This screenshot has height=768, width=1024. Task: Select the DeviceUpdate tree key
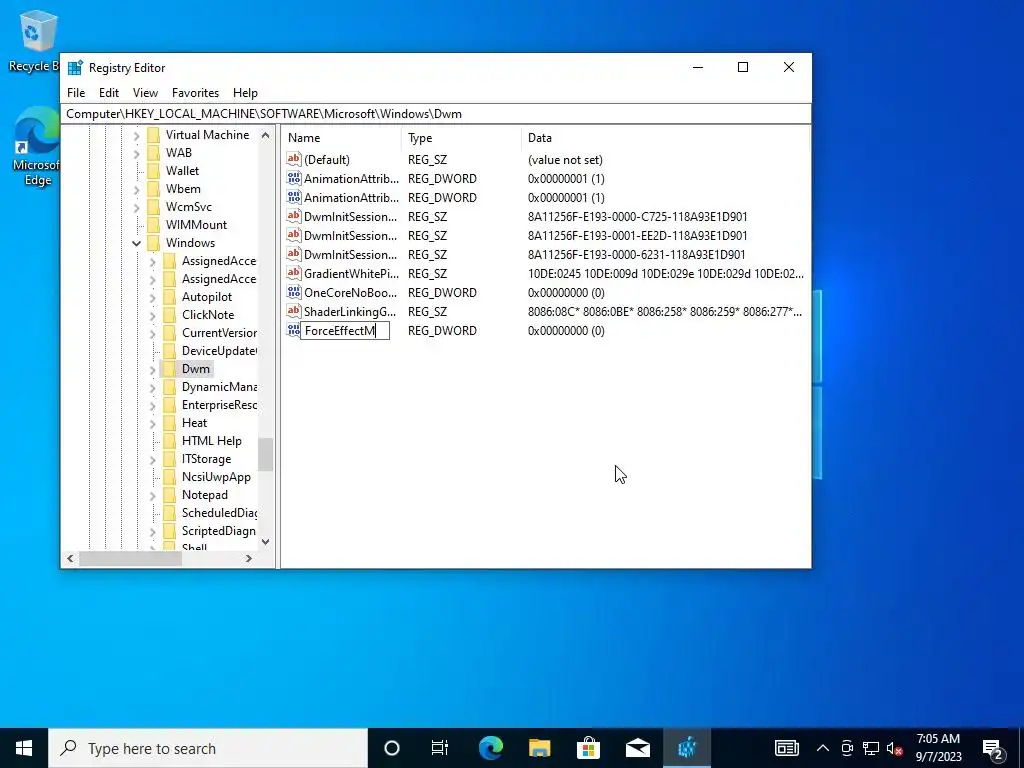point(219,351)
